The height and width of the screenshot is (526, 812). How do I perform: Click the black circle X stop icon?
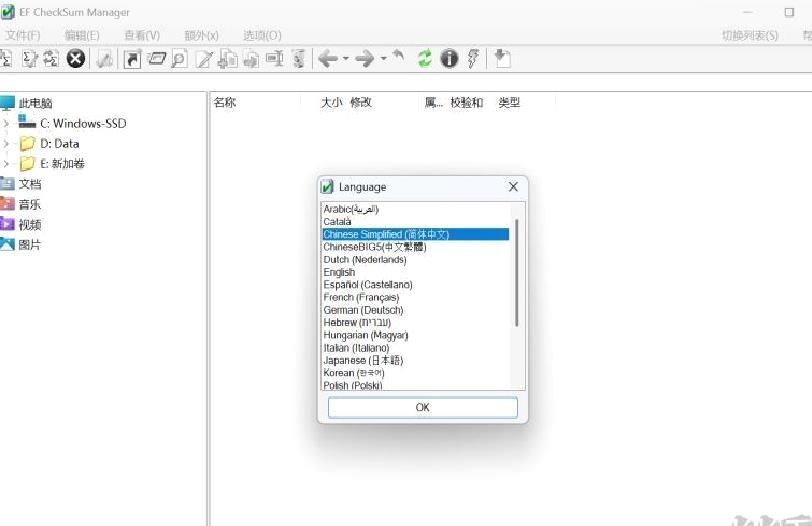(76, 59)
